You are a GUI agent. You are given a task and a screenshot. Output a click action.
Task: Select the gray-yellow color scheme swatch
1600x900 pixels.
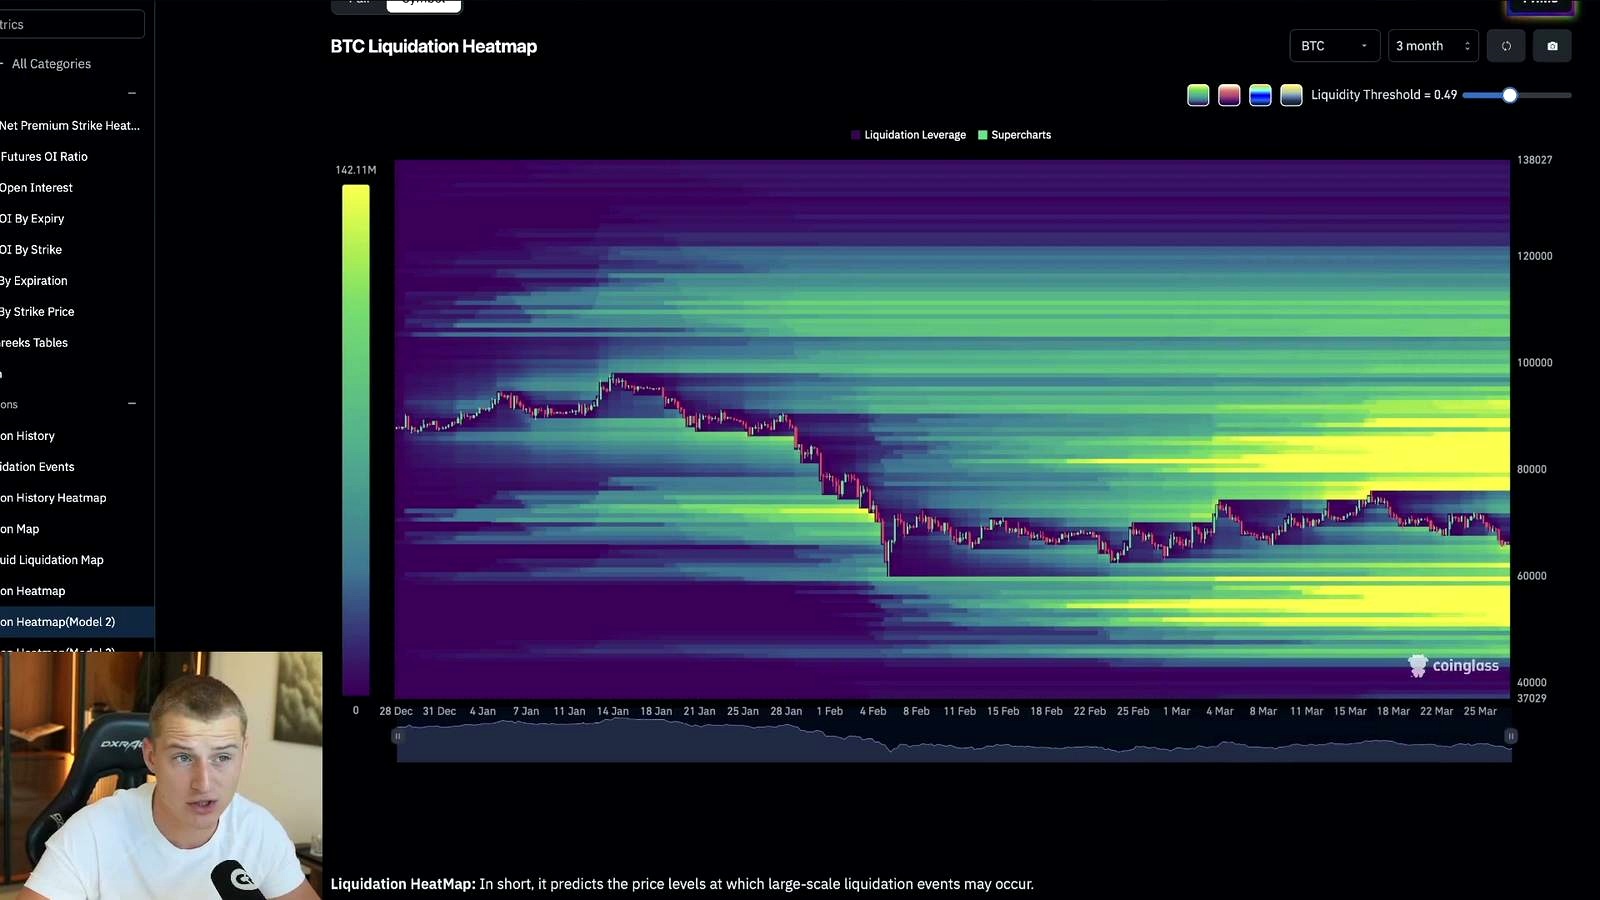click(1291, 95)
